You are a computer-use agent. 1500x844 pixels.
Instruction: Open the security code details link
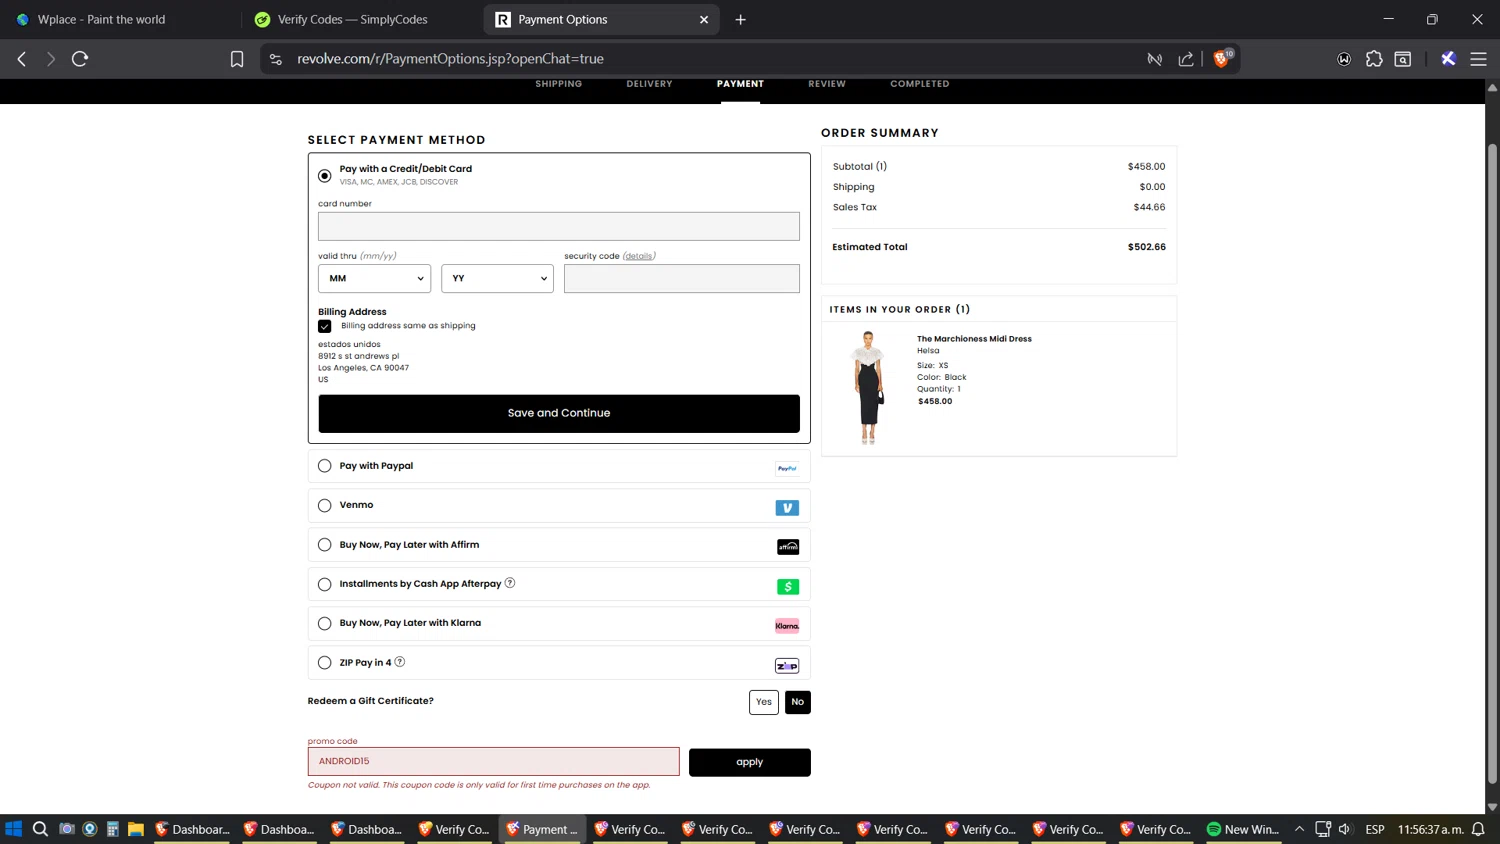[639, 256]
